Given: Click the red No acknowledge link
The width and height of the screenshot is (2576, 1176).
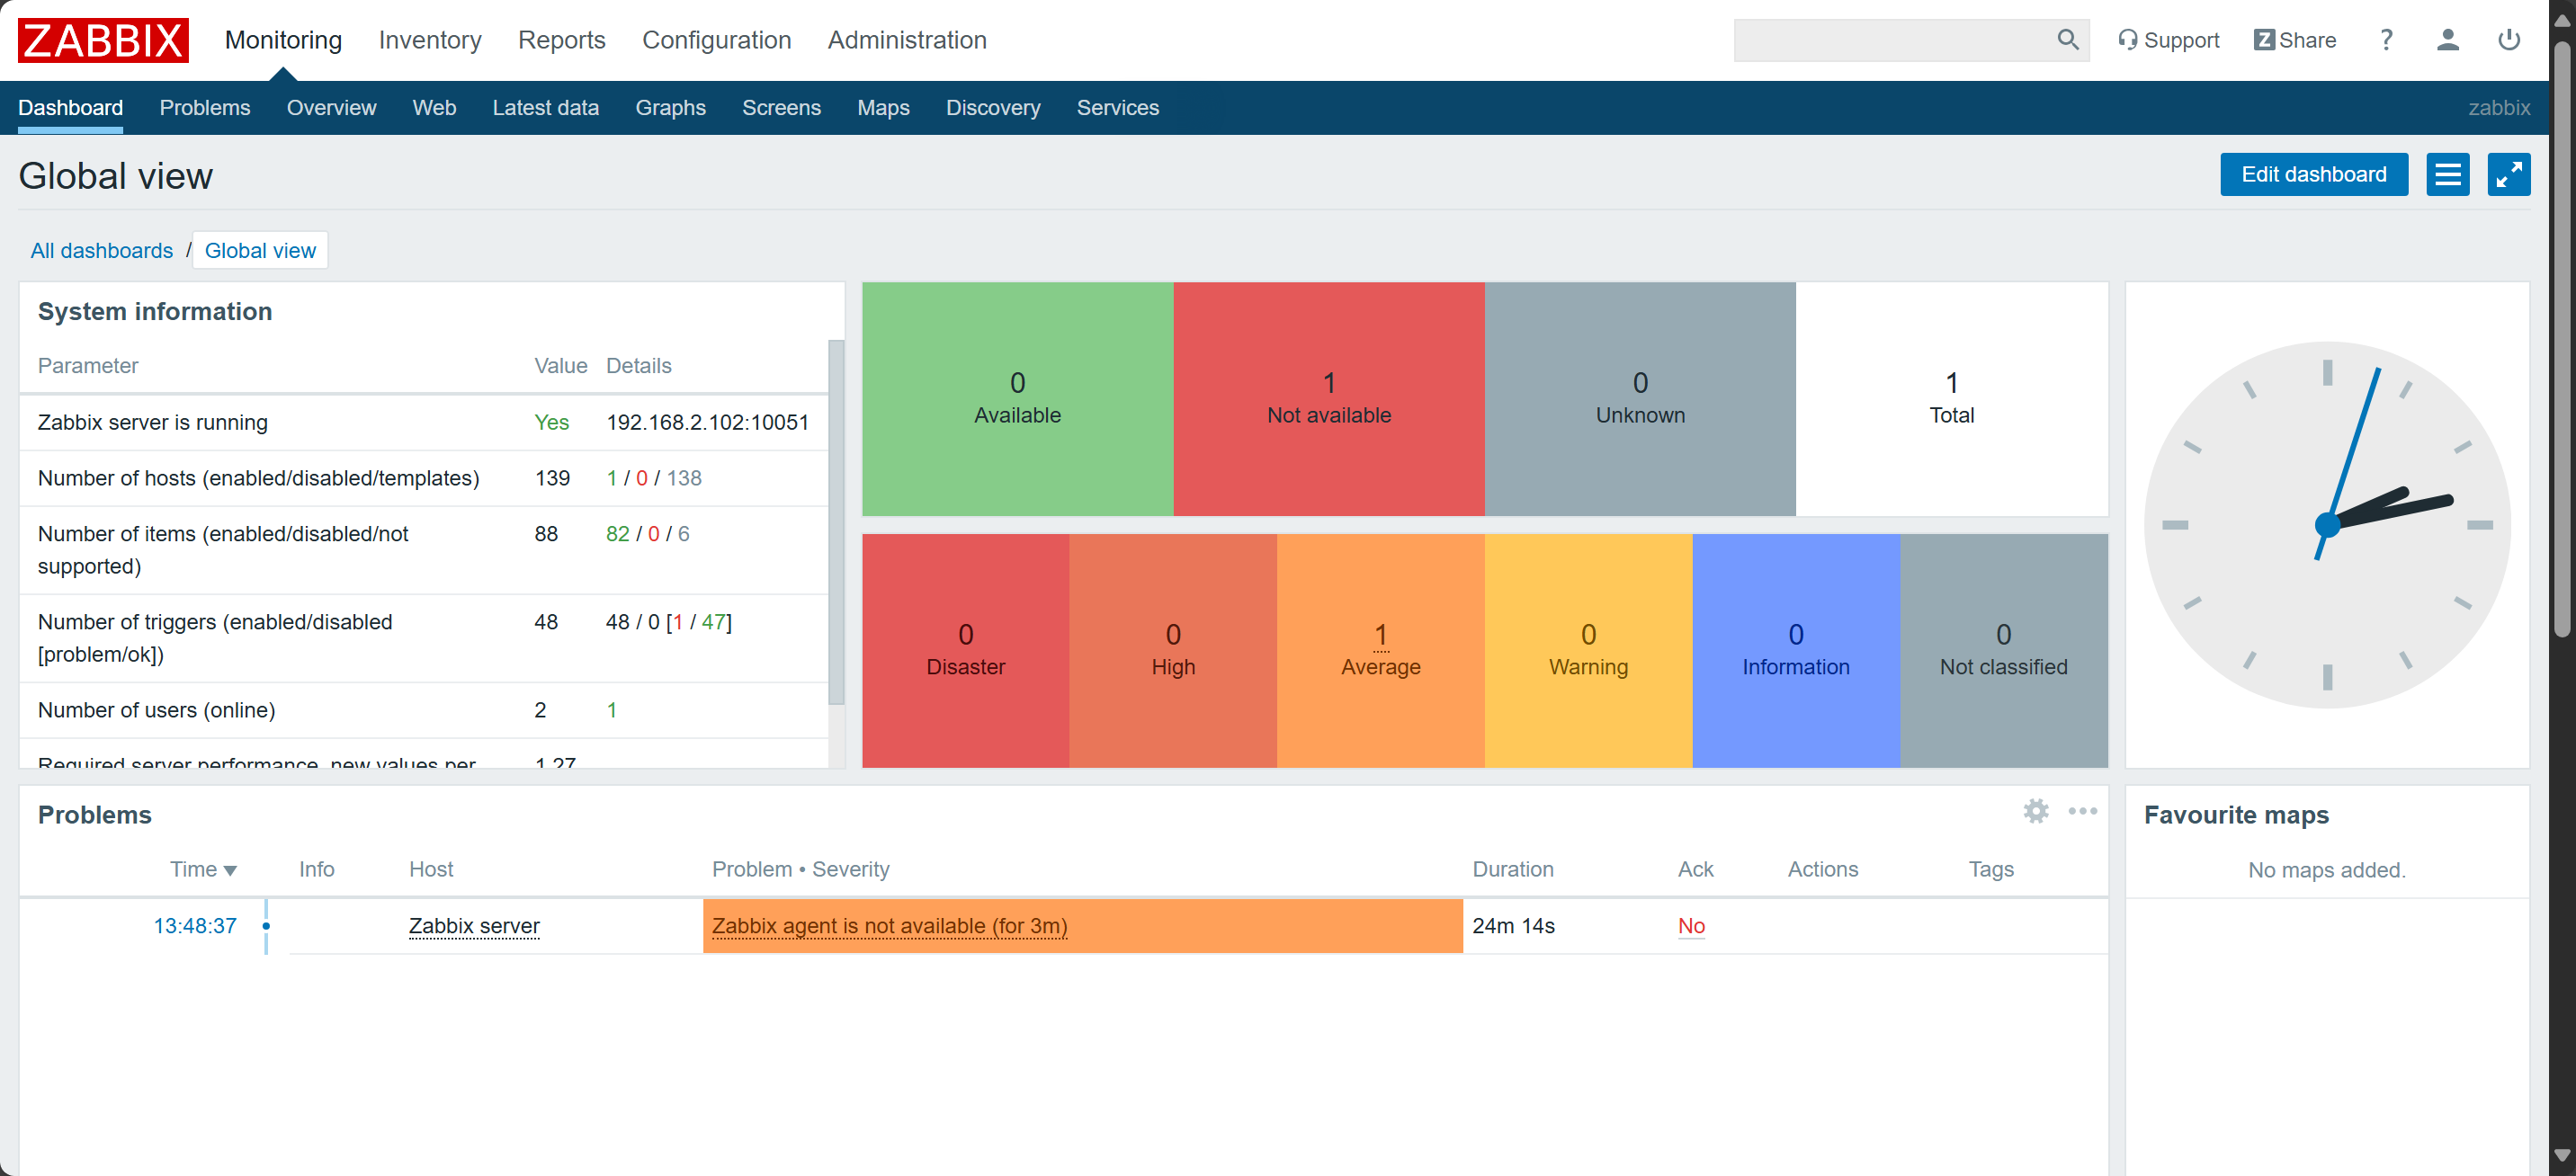Looking at the screenshot, I should click(x=1690, y=926).
